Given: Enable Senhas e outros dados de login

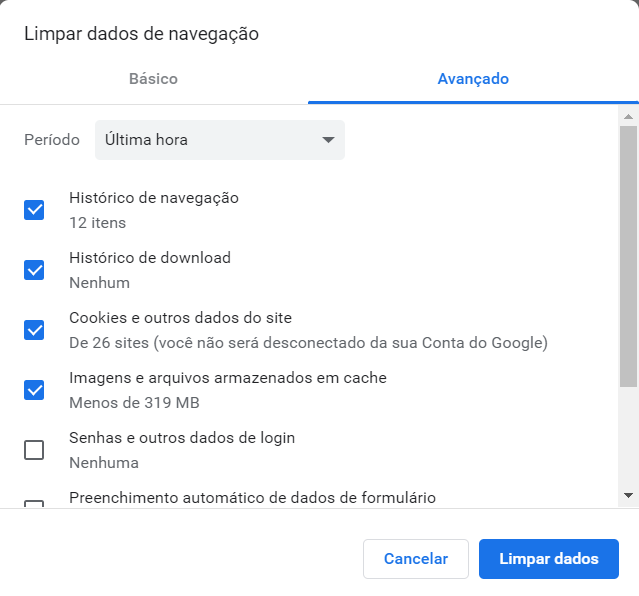Looking at the screenshot, I should pyautogui.click(x=34, y=450).
